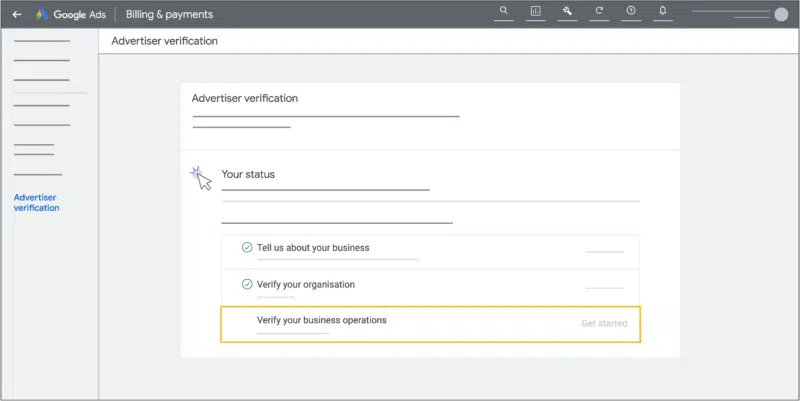
Task: Click the Google Ads logo
Action: pos(71,14)
